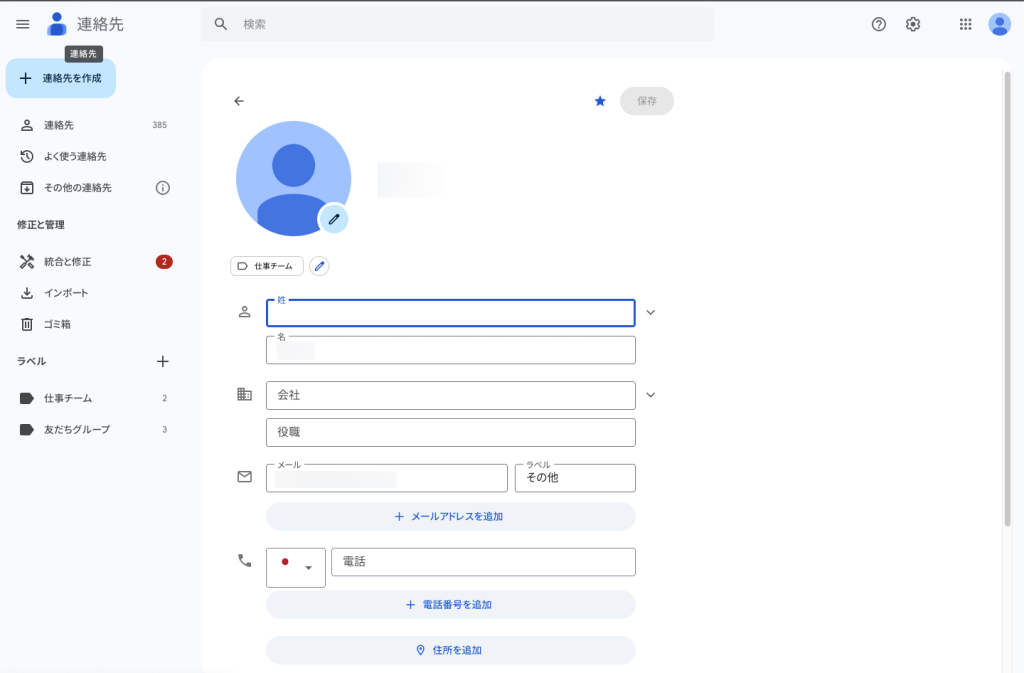Viewport: 1024px width, 673px height.
Task: Open the email label dropdown showing その他
Action: (574, 478)
